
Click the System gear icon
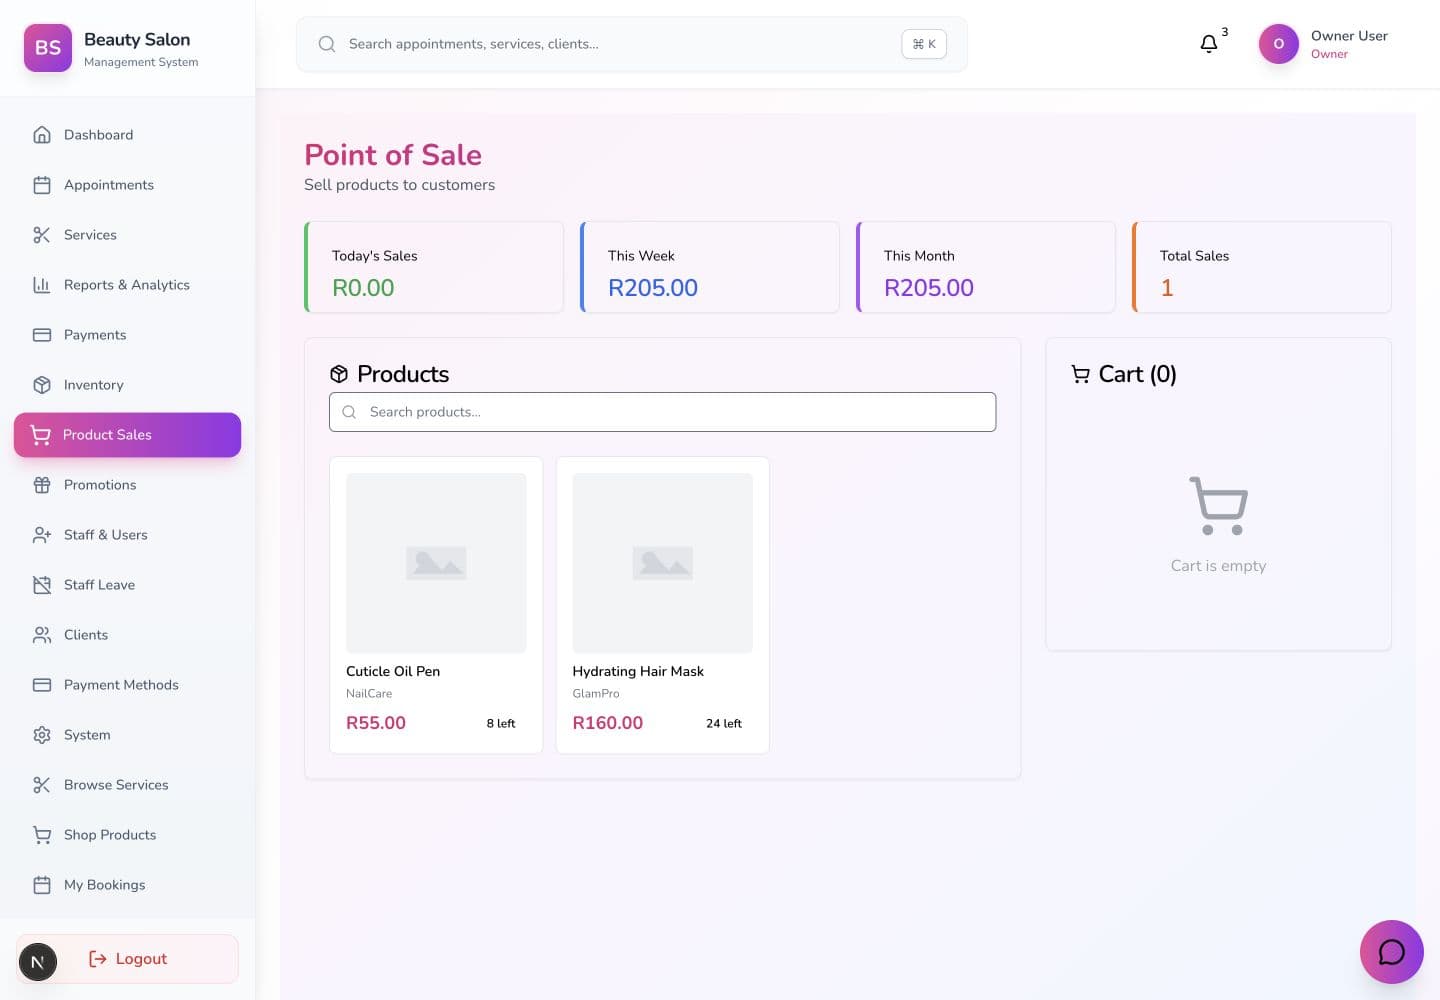42,735
